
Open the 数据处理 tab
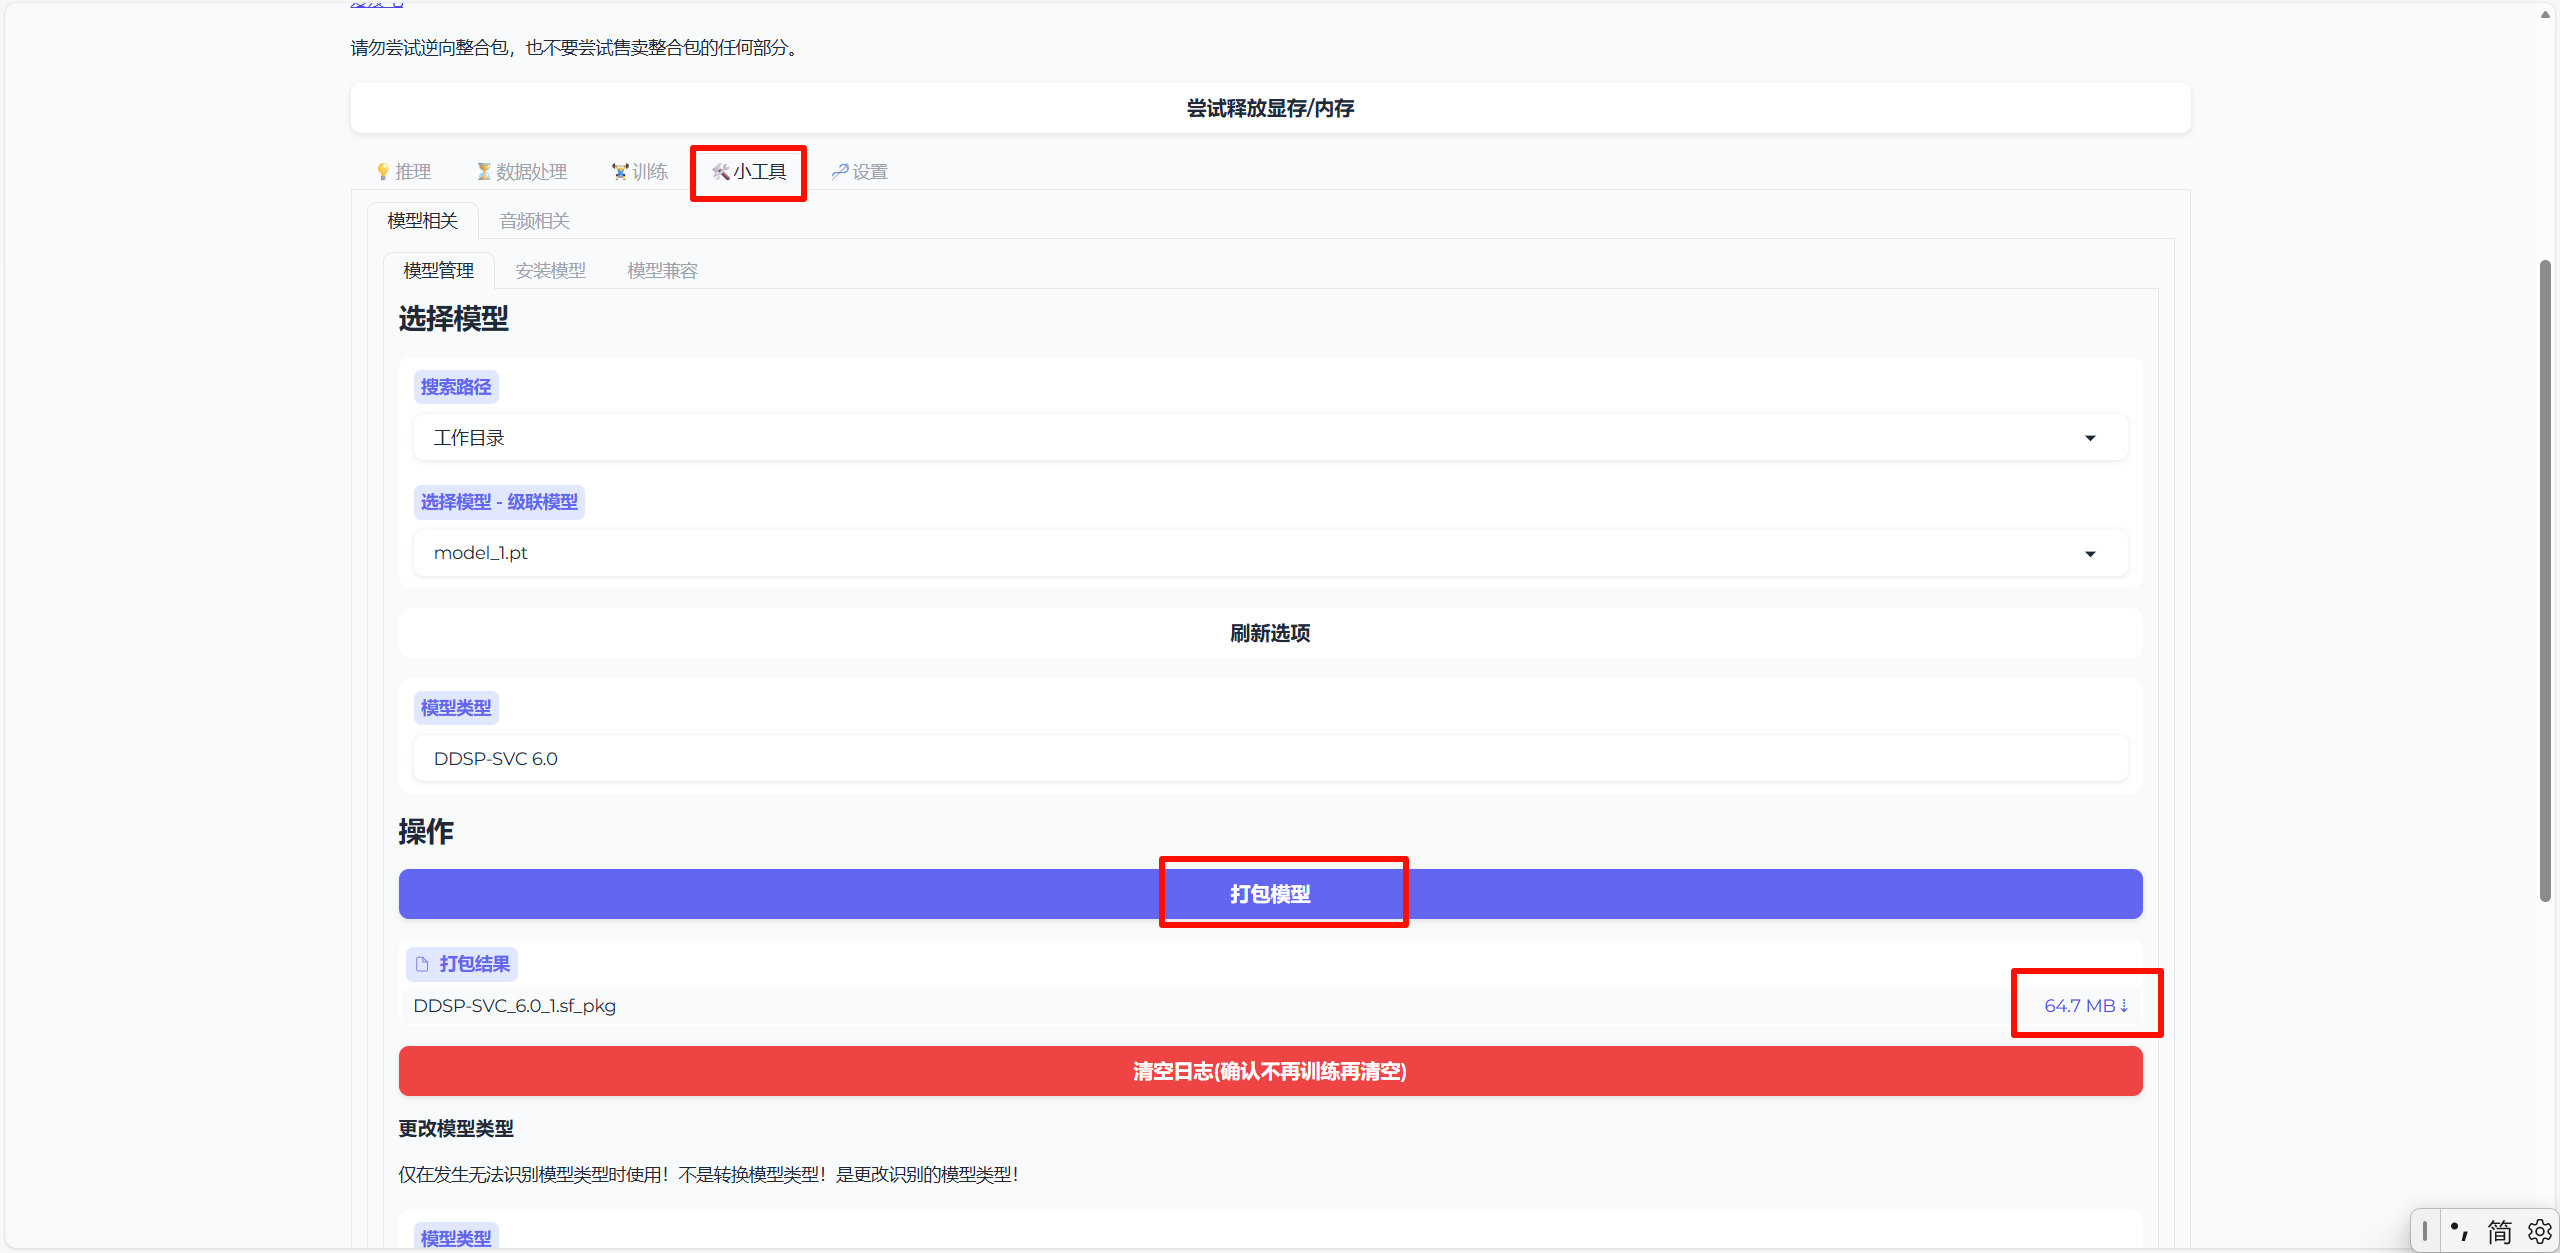(522, 172)
